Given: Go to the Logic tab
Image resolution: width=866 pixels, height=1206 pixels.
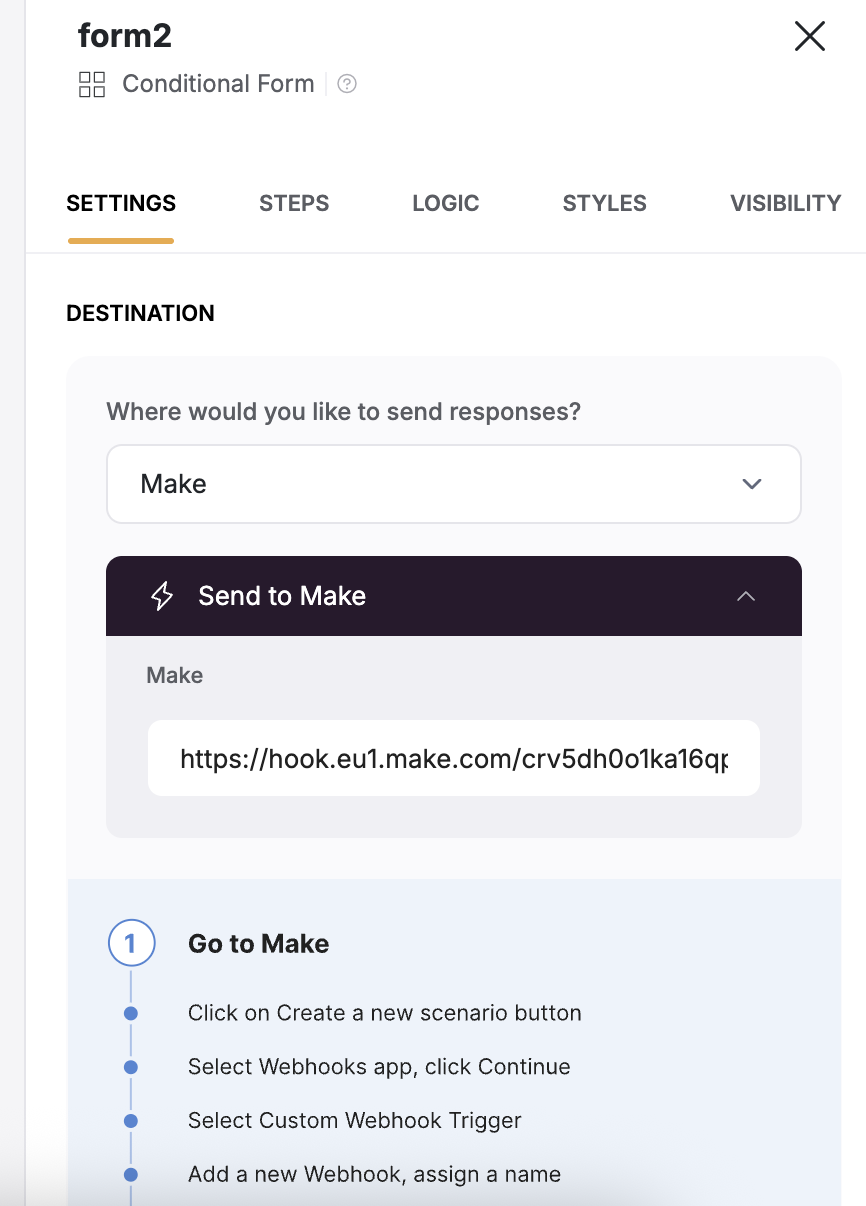Looking at the screenshot, I should (446, 204).
